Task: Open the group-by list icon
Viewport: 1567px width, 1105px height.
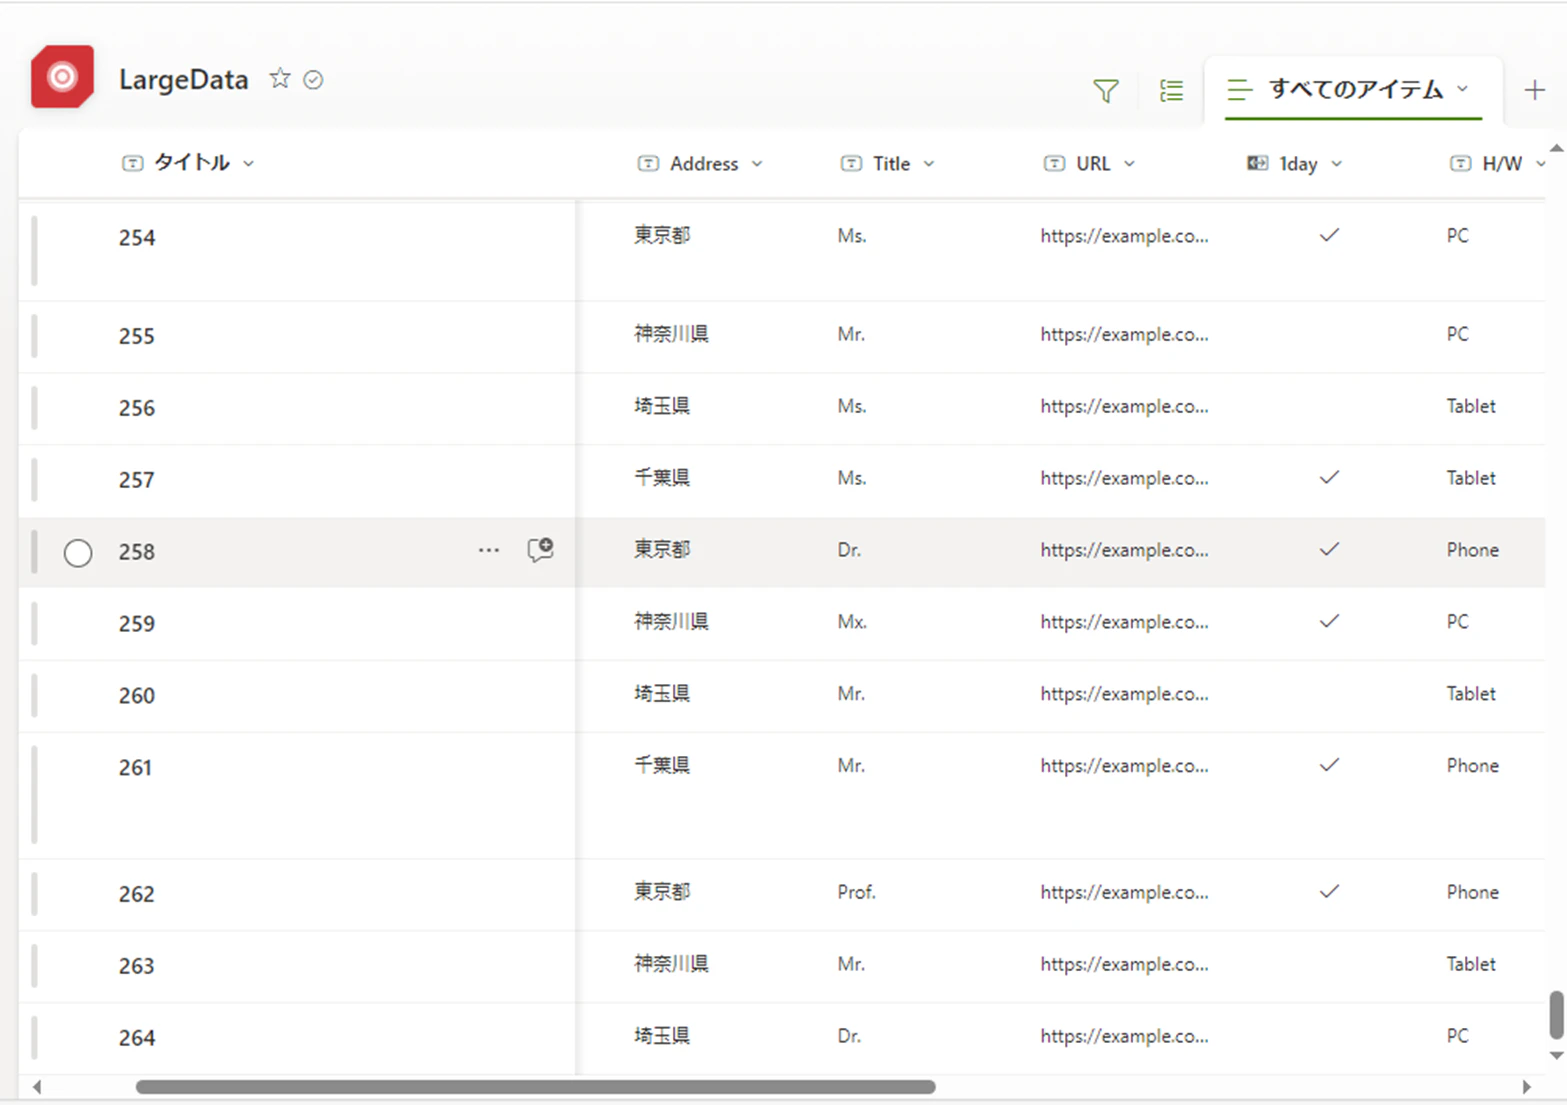Action: (1171, 91)
